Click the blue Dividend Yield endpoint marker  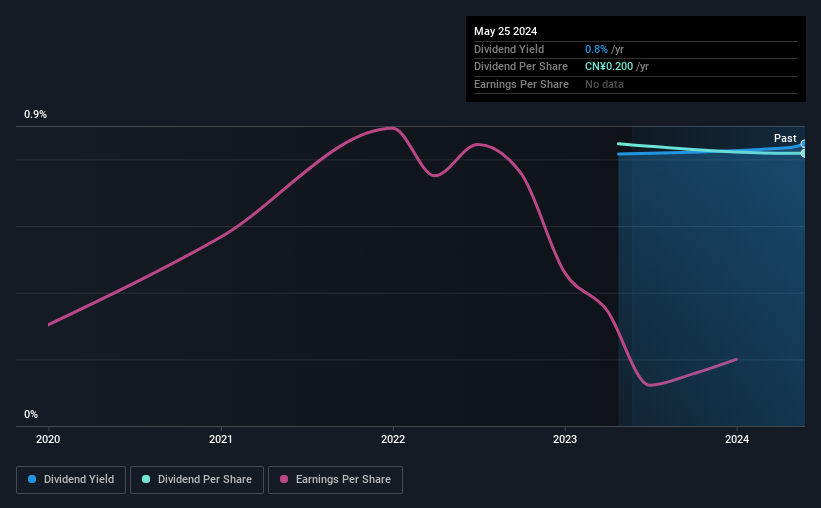tap(803, 145)
